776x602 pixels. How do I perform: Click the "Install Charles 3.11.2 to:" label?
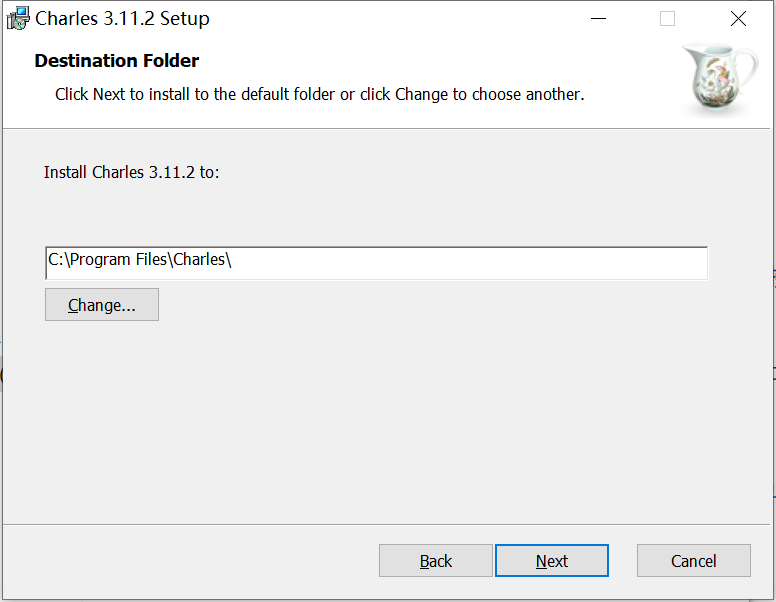tap(132, 172)
